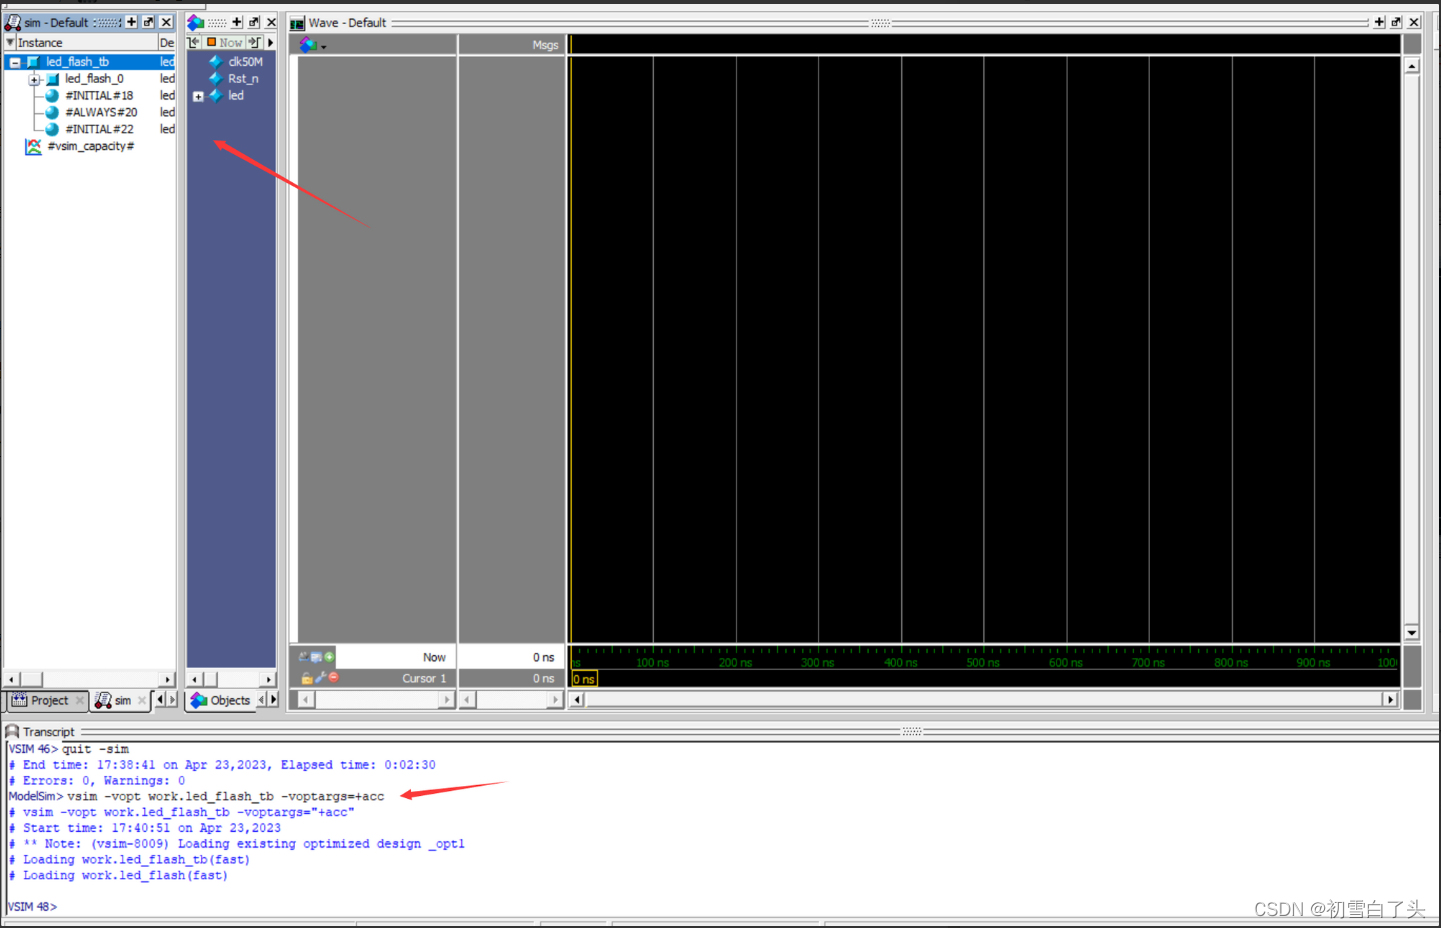Click the next-transition arrow icon in Objects pane
Image resolution: width=1441 pixels, height=928 pixels.
255,42
